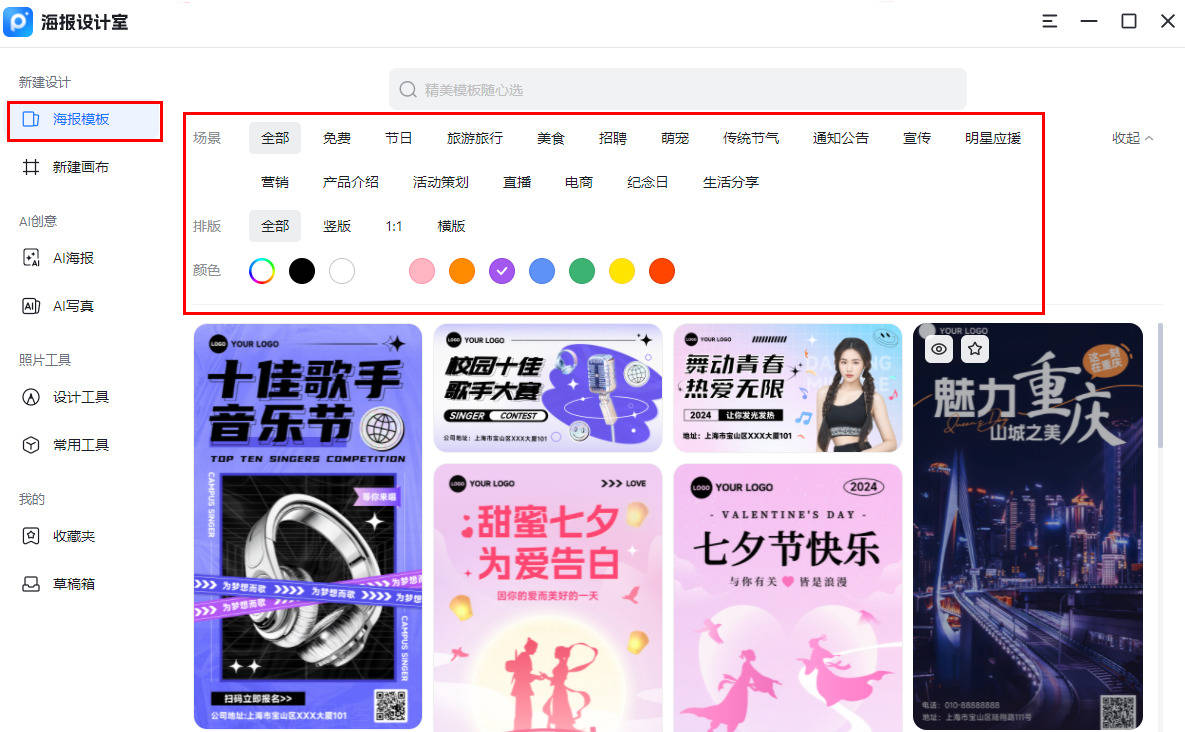
Task: Filter scene by 节日
Action: [x=398, y=138]
